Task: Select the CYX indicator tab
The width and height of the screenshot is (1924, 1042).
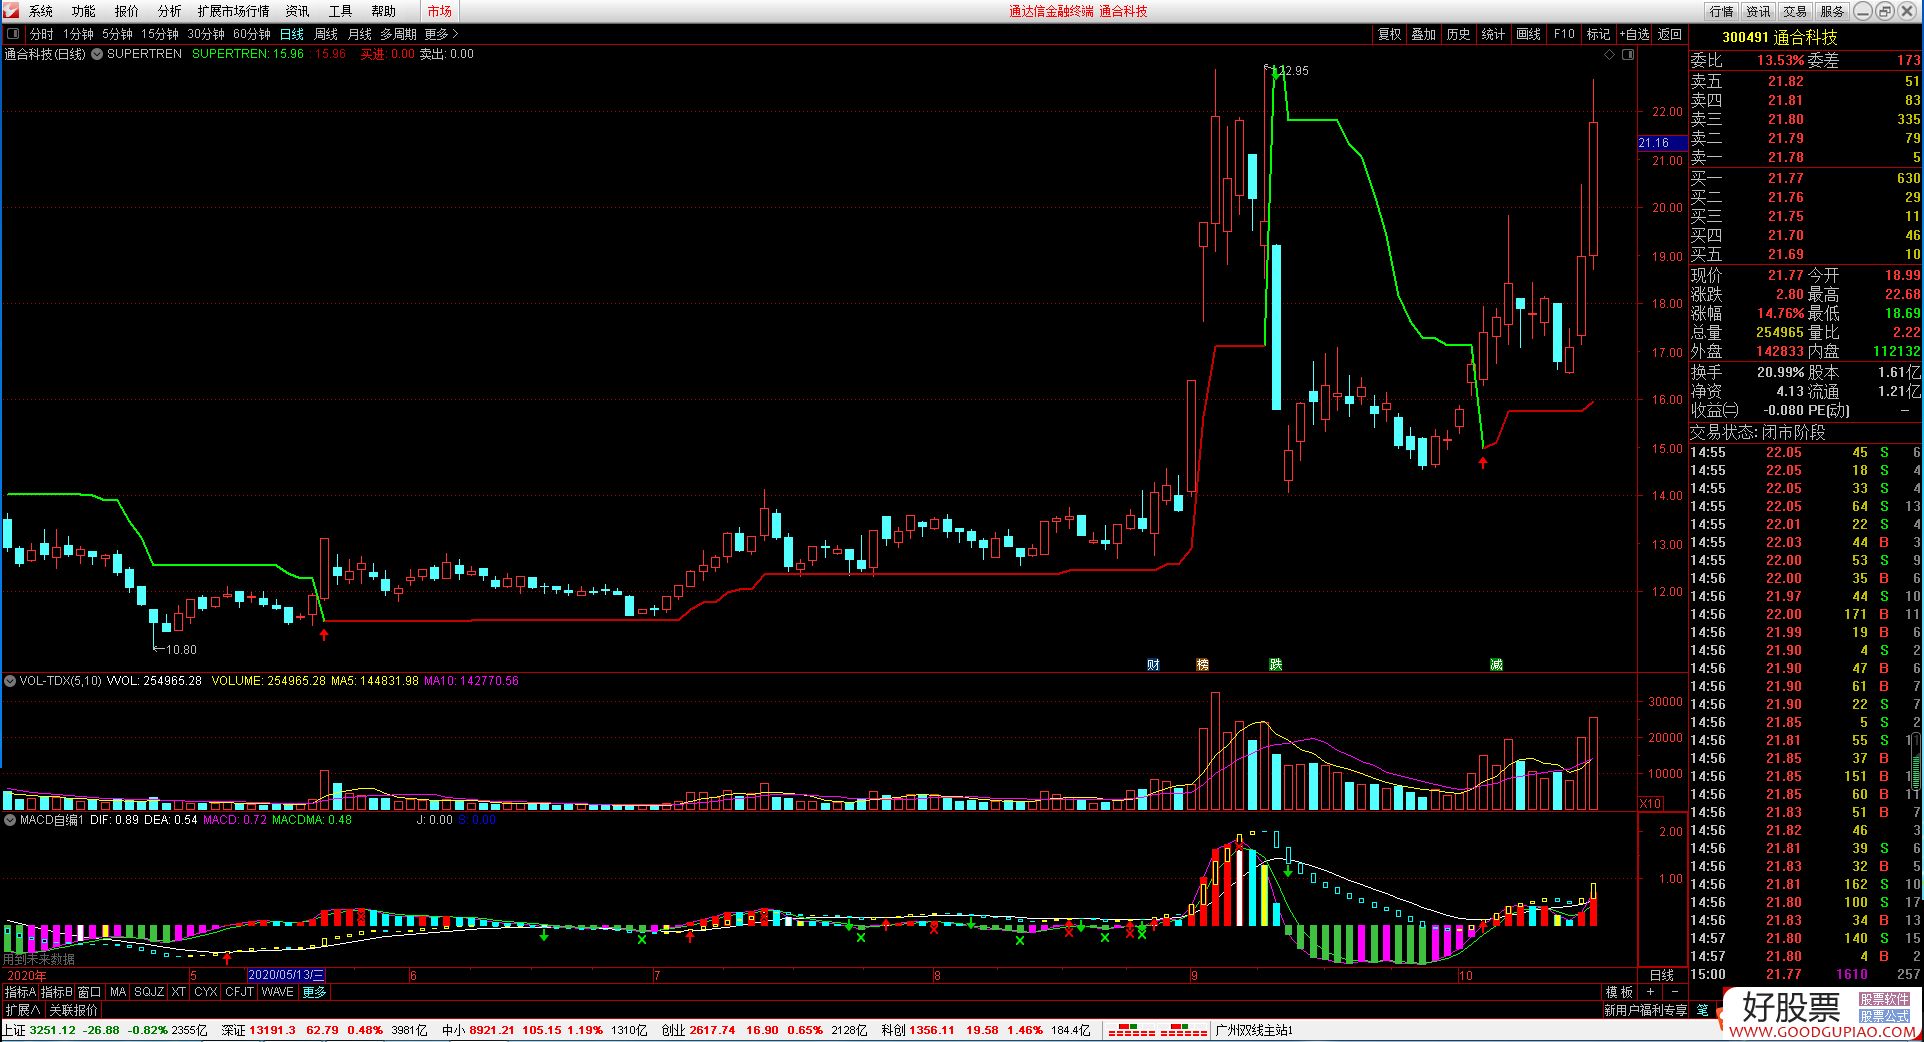Action: coord(205,992)
